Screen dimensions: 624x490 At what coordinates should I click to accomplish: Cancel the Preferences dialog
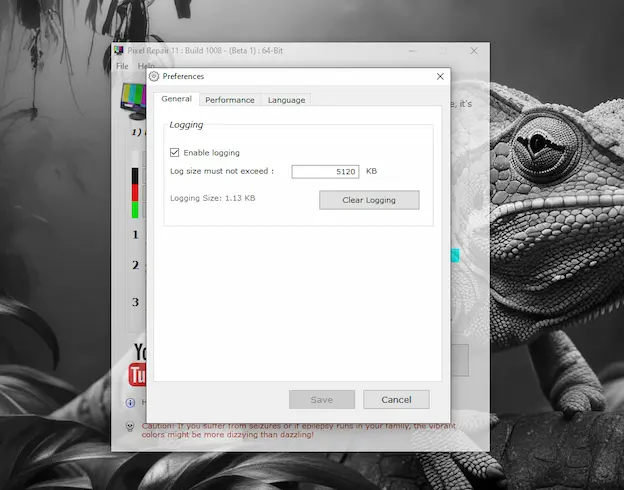396,399
